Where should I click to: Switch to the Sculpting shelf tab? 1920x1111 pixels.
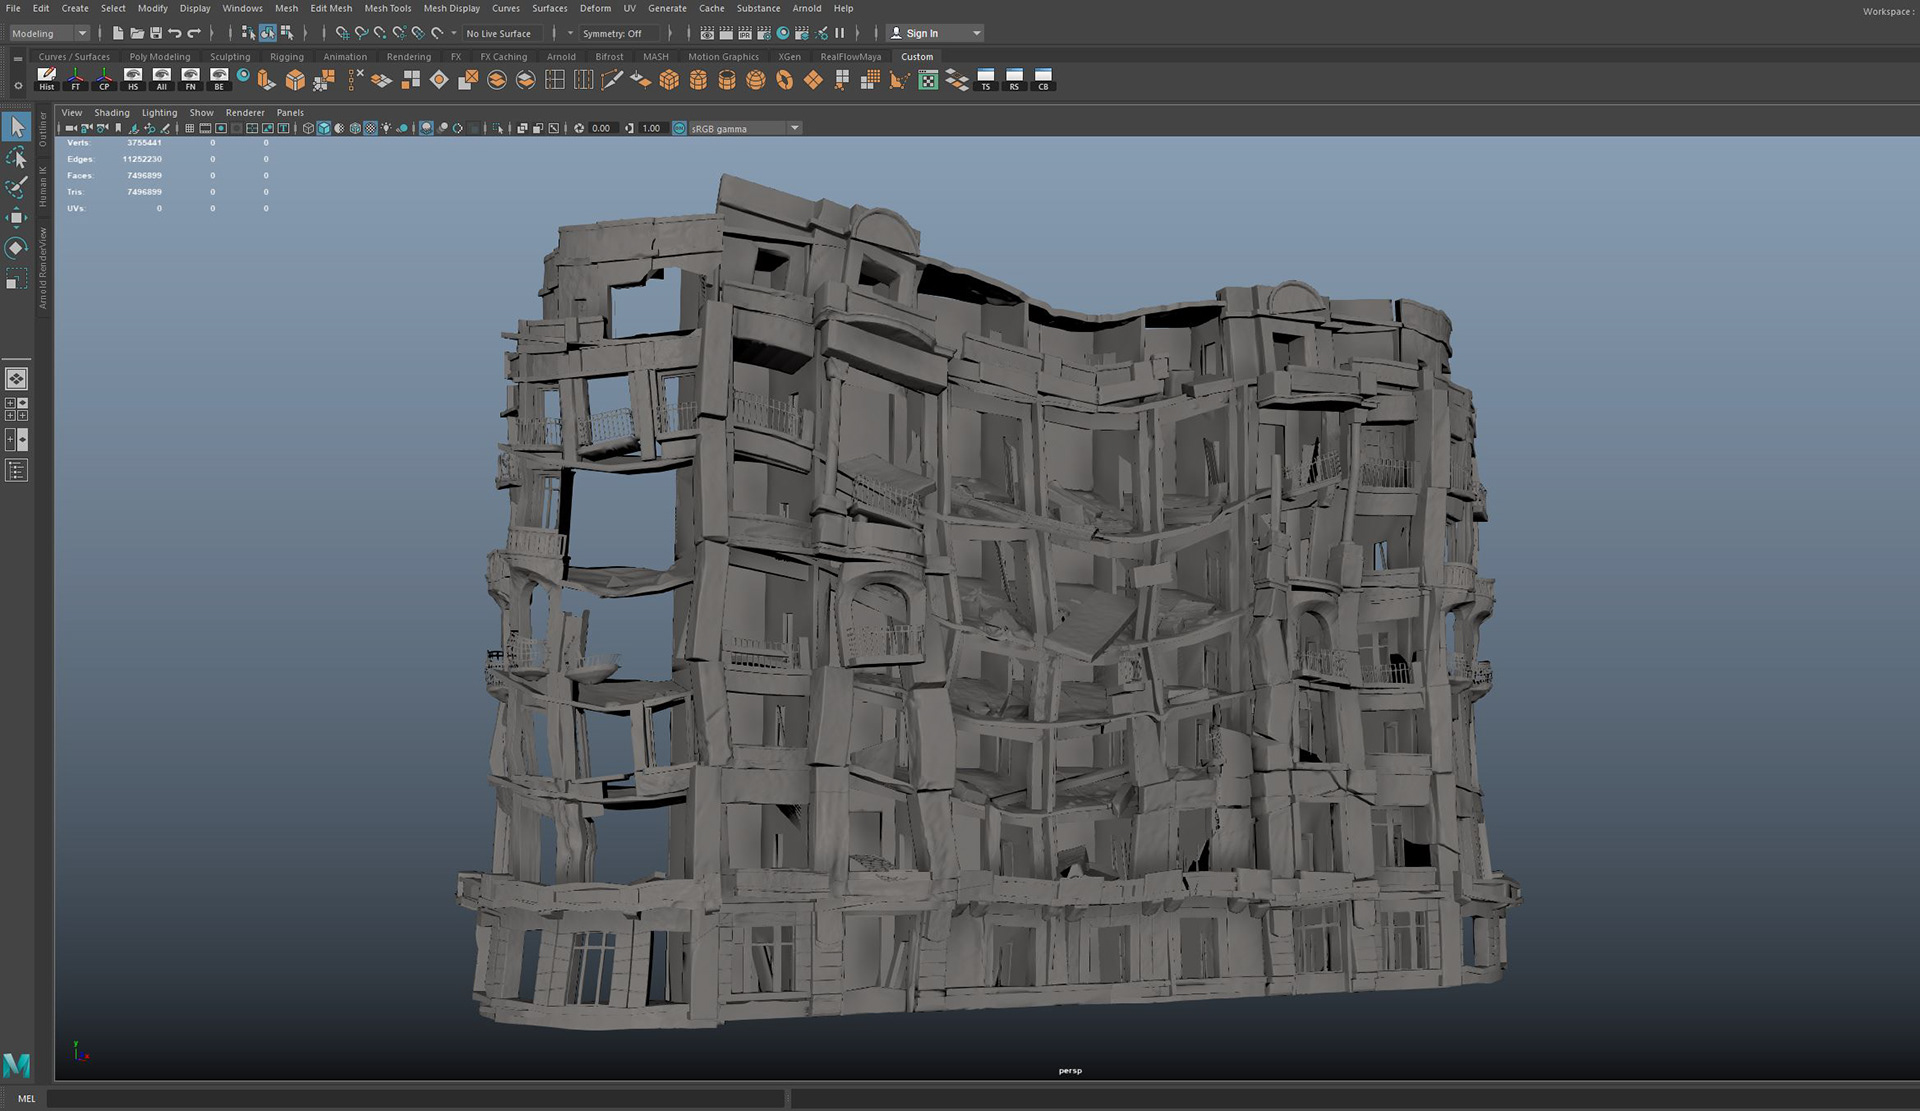(x=230, y=57)
